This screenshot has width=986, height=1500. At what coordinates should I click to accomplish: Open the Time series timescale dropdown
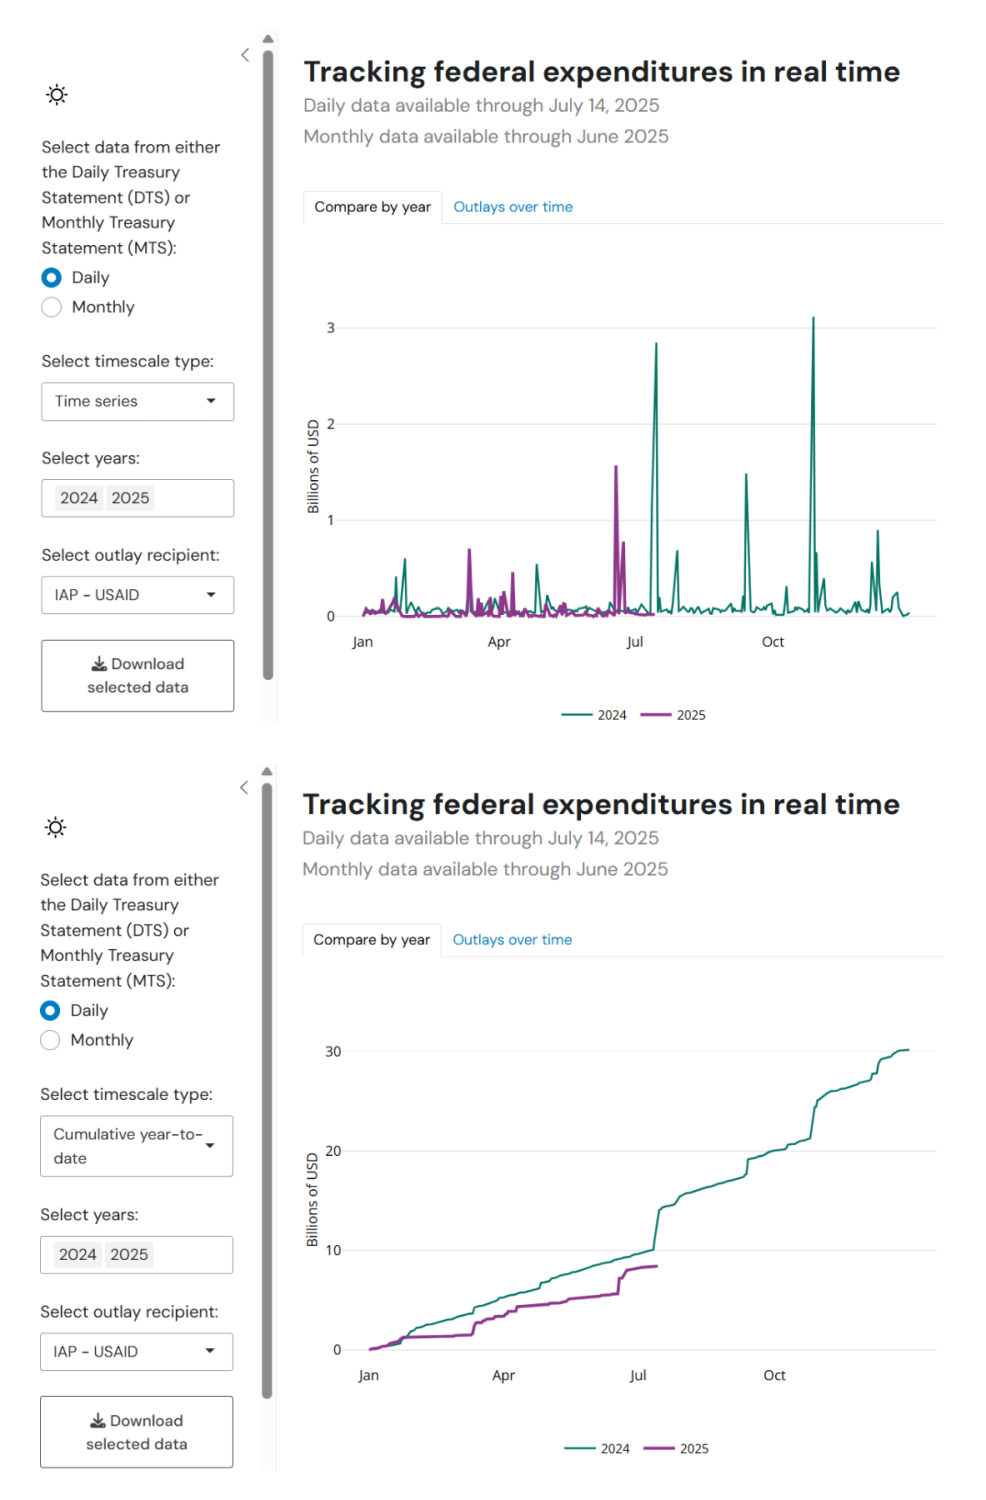137,402
